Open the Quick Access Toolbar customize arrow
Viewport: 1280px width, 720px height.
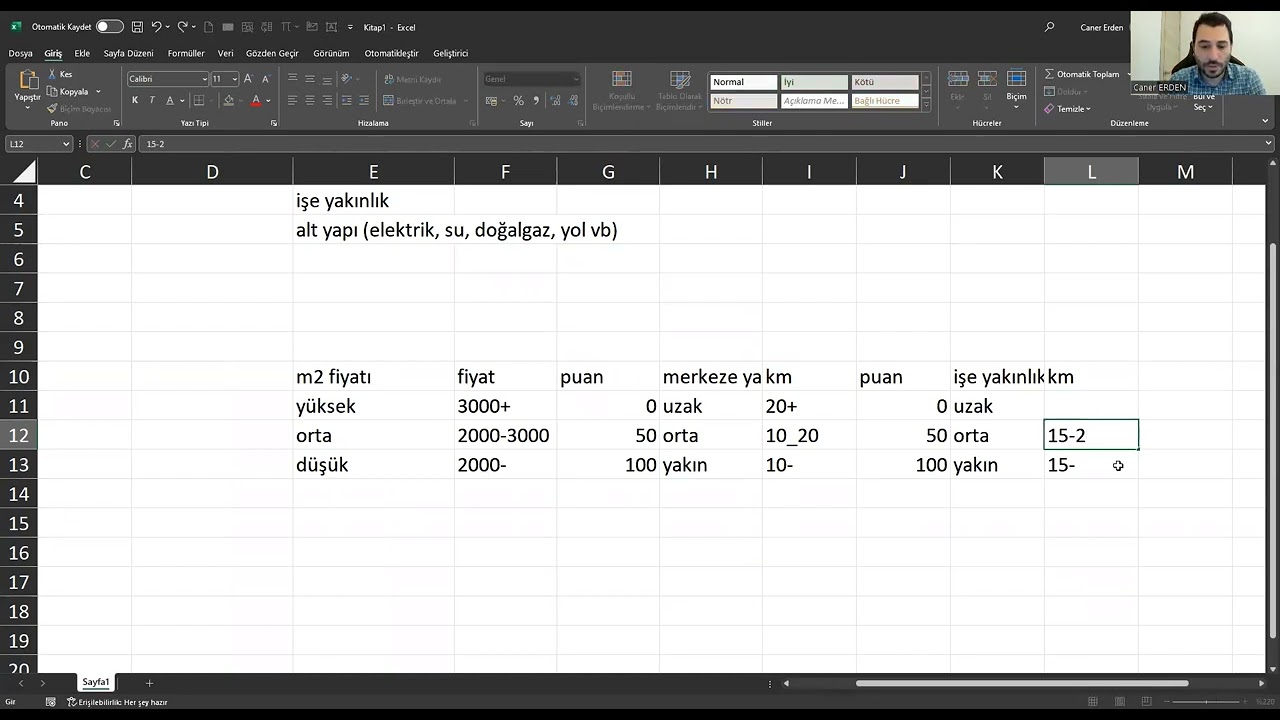pyautogui.click(x=350, y=27)
